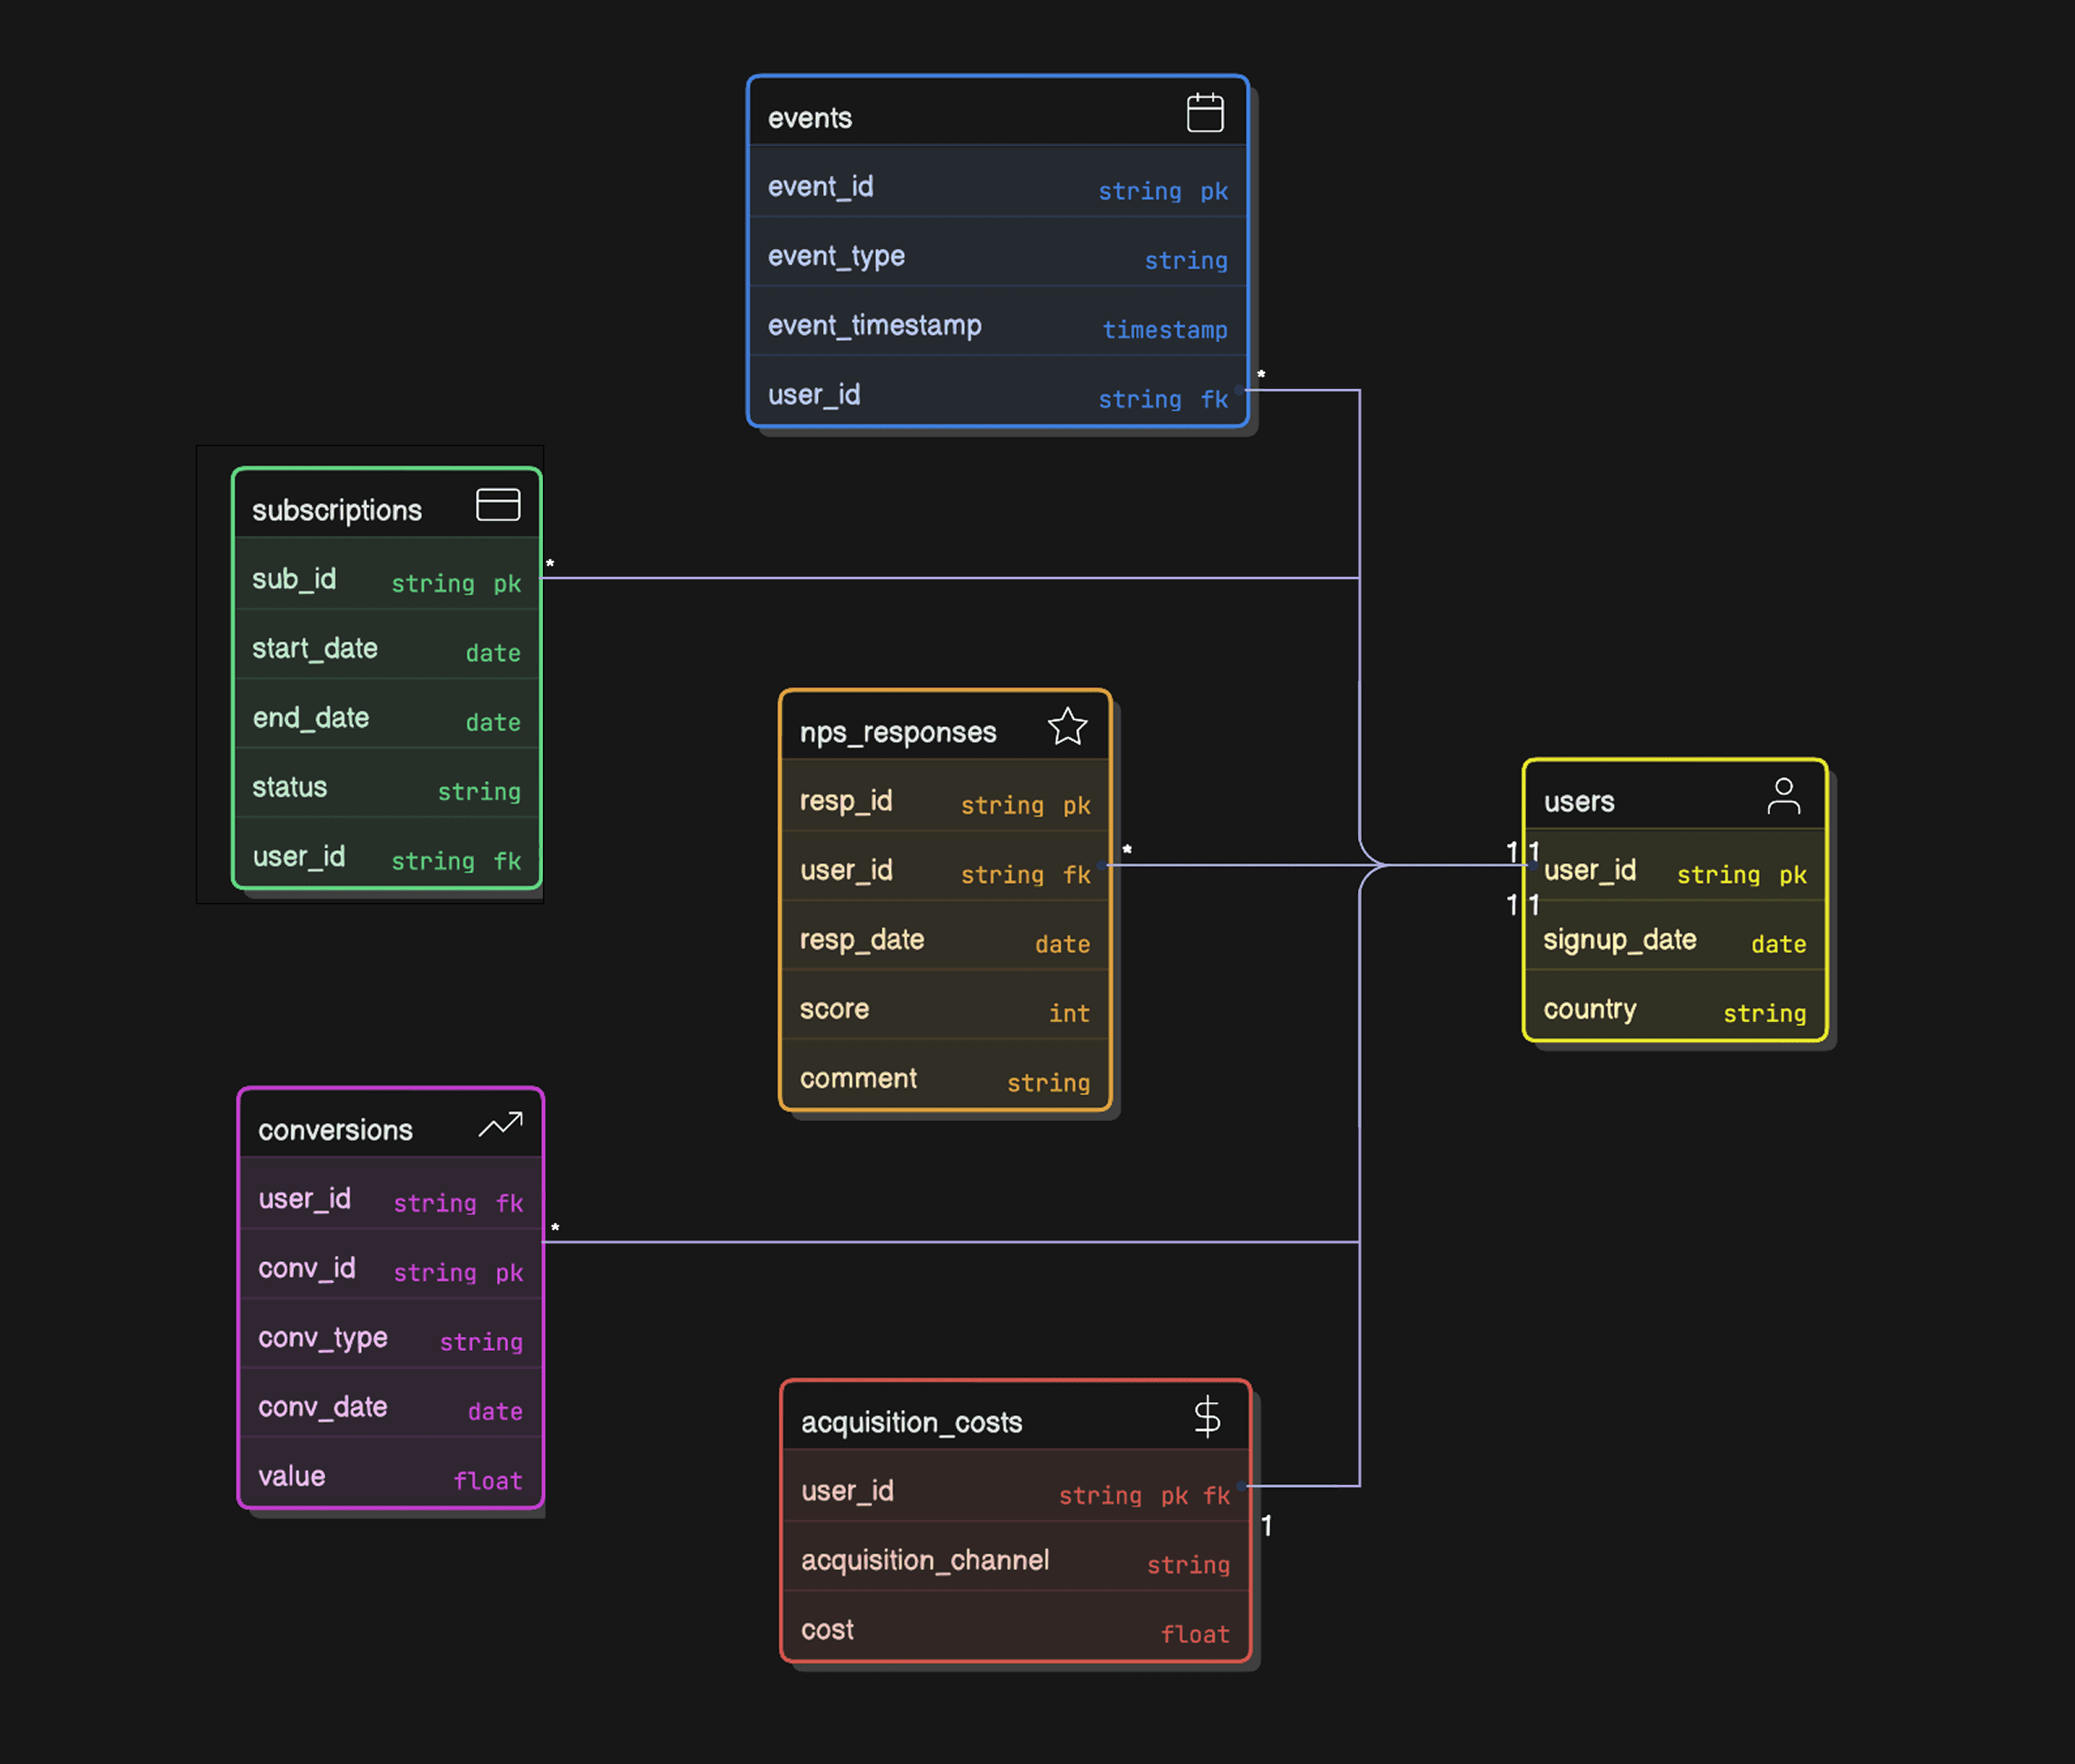The width and height of the screenshot is (2075, 1764).
Task: Click the calendar icon on the events table
Action: pos(1205,113)
